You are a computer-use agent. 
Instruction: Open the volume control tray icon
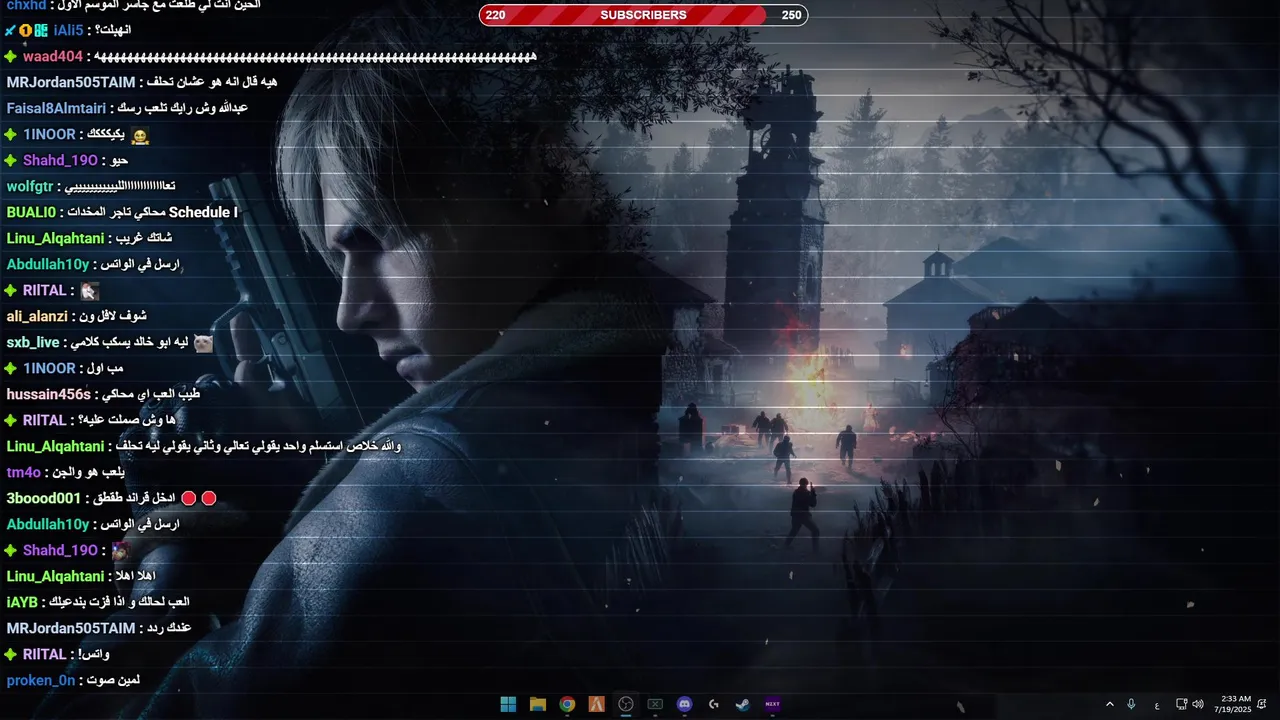point(1197,704)
